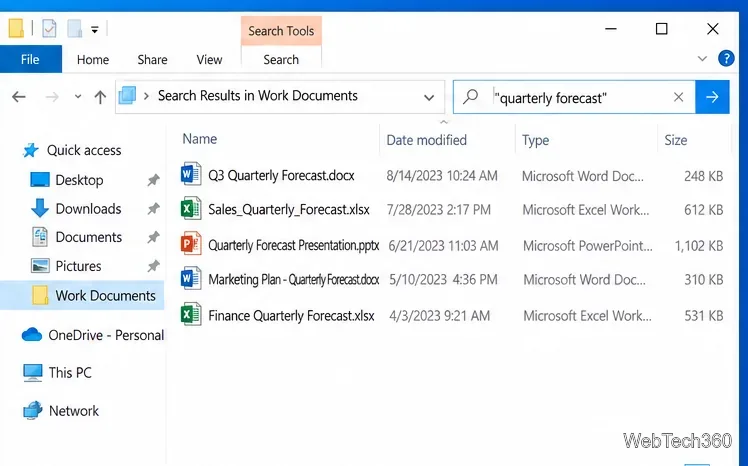Open Downloads in the navigation pane
This screenshot has height=466, width=748.
pos(88,208)
